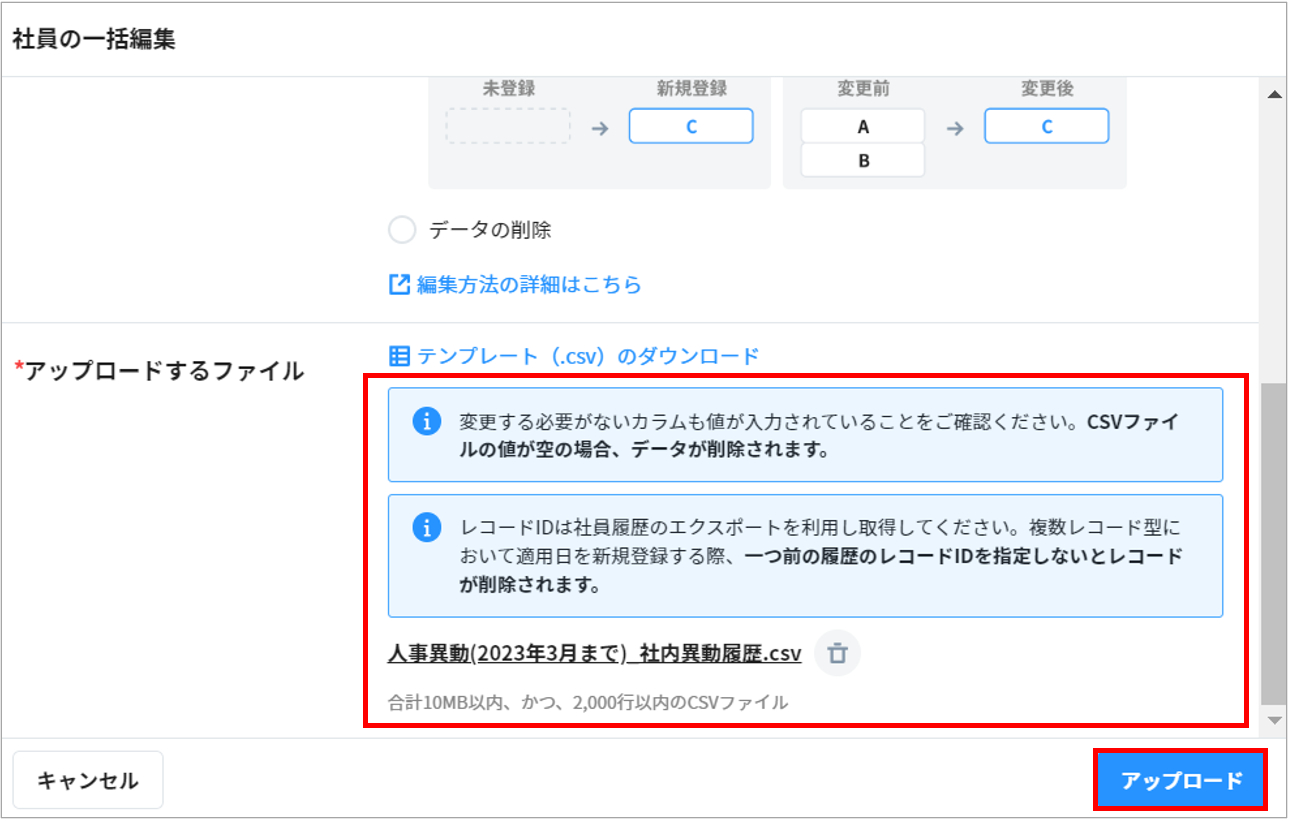
Task: Click the info icon in the レコードID notice
Action: pyautogui.click(x=427, y=527)
